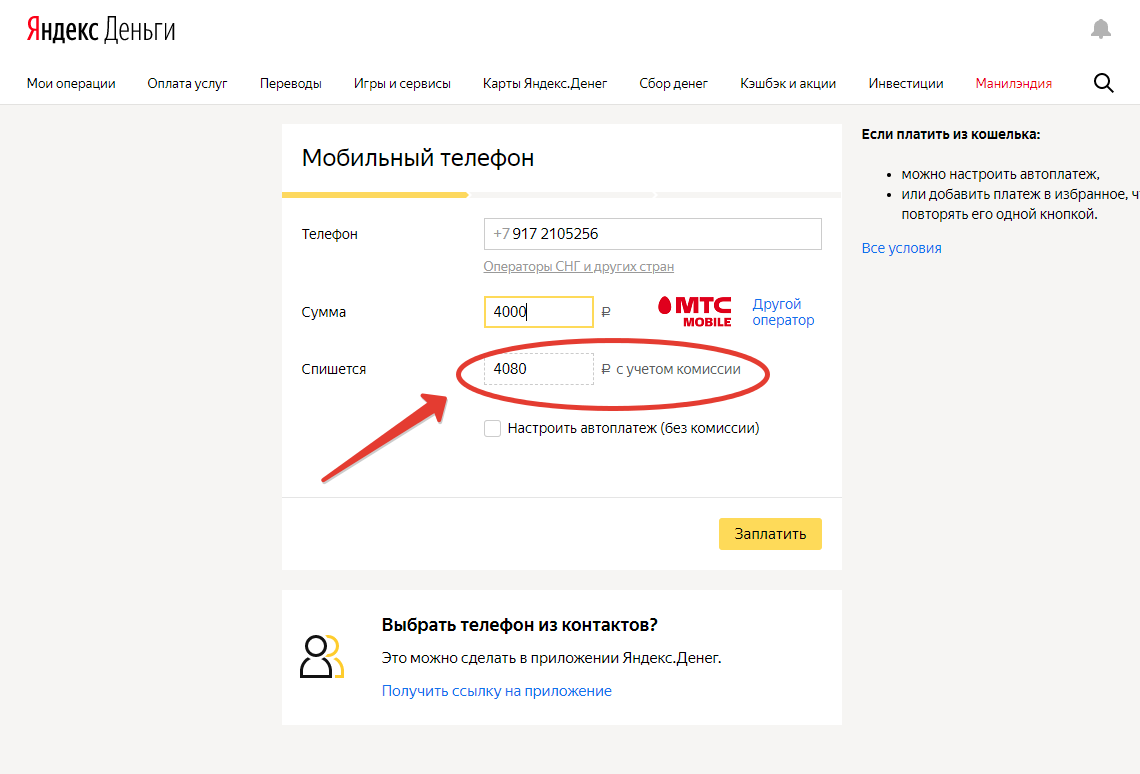Click the contacts people icon

coord(321,656)
